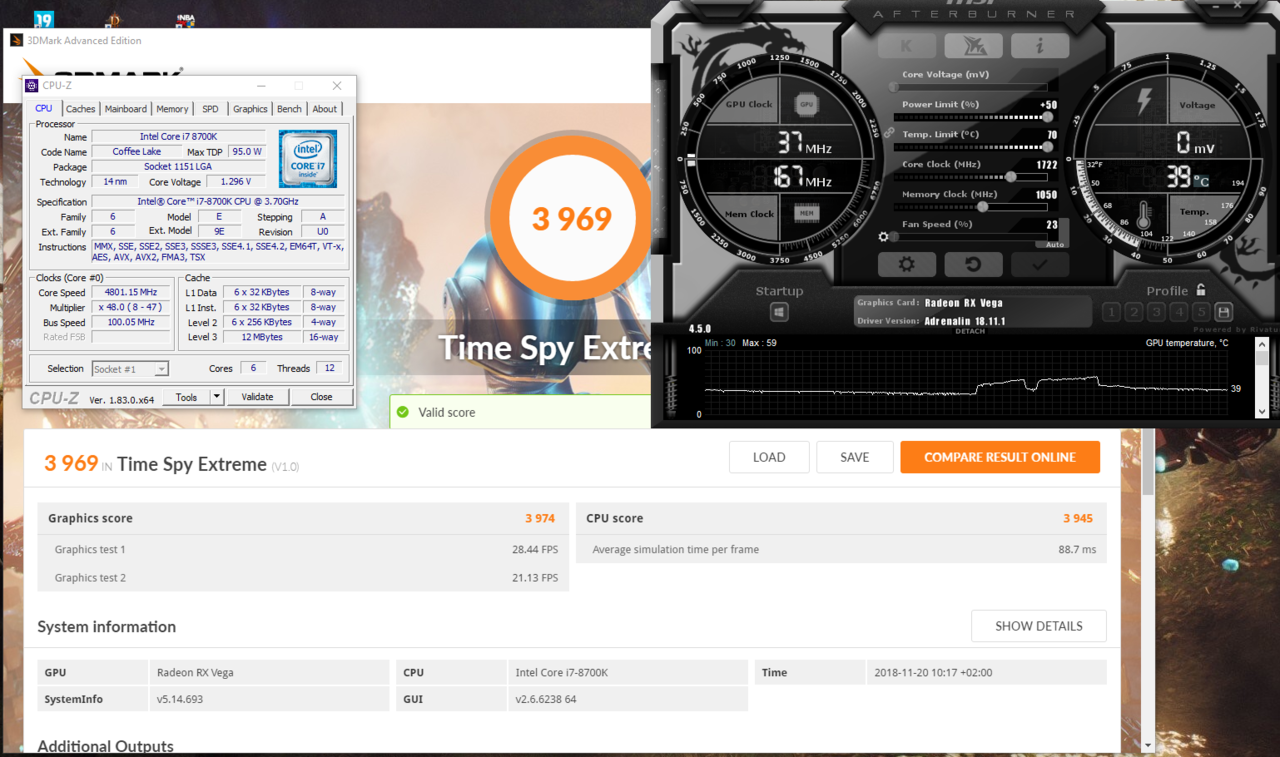Click the LOAD button in 3DMark
1280x757 pixels.
tap(769, 457)
